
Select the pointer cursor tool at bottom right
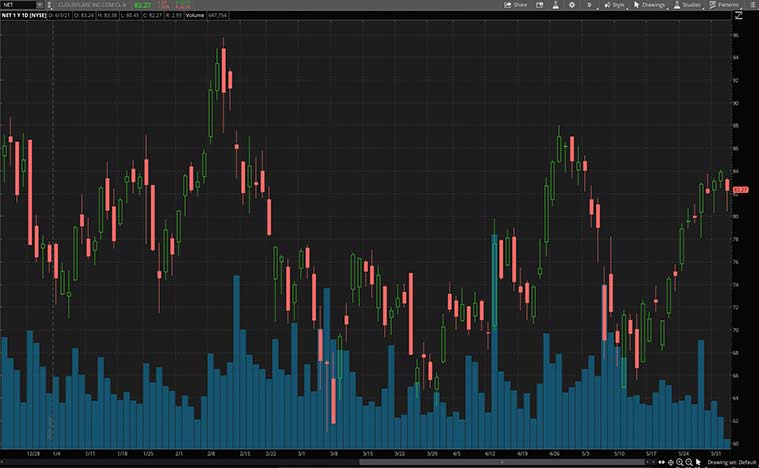pos(698,462)
